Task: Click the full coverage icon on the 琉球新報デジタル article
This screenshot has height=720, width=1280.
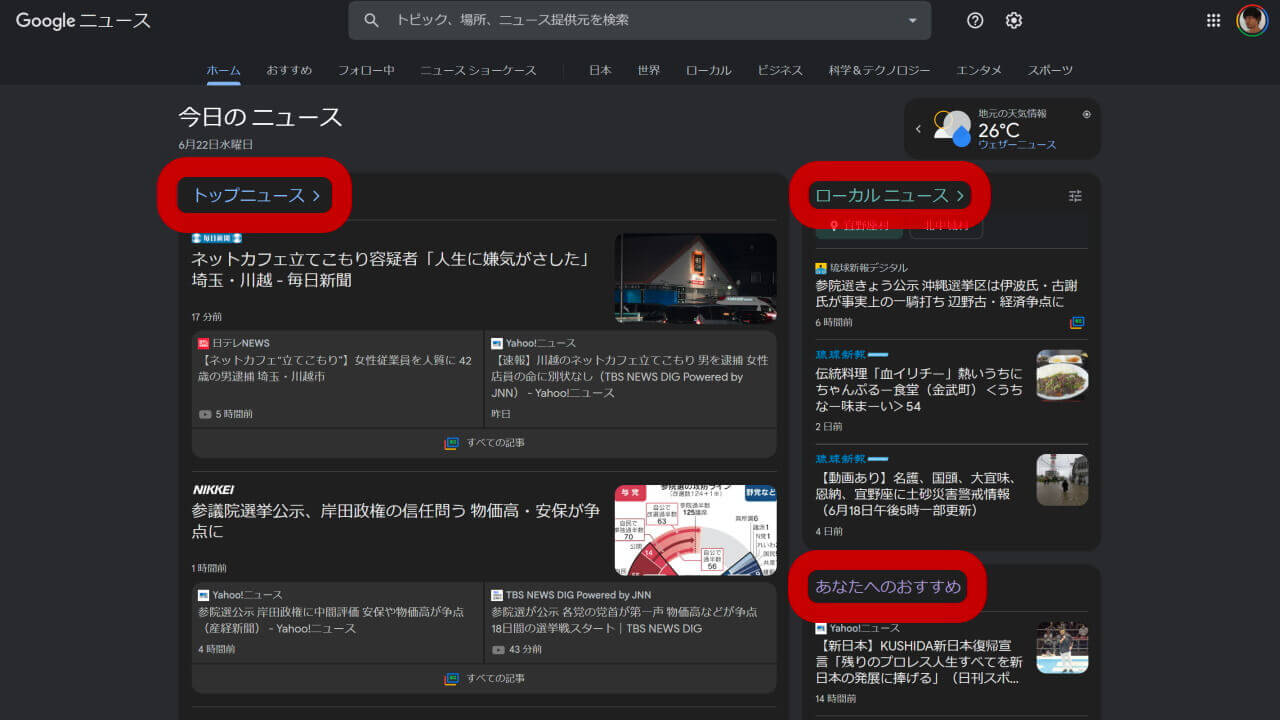Action: point(1076,323)
